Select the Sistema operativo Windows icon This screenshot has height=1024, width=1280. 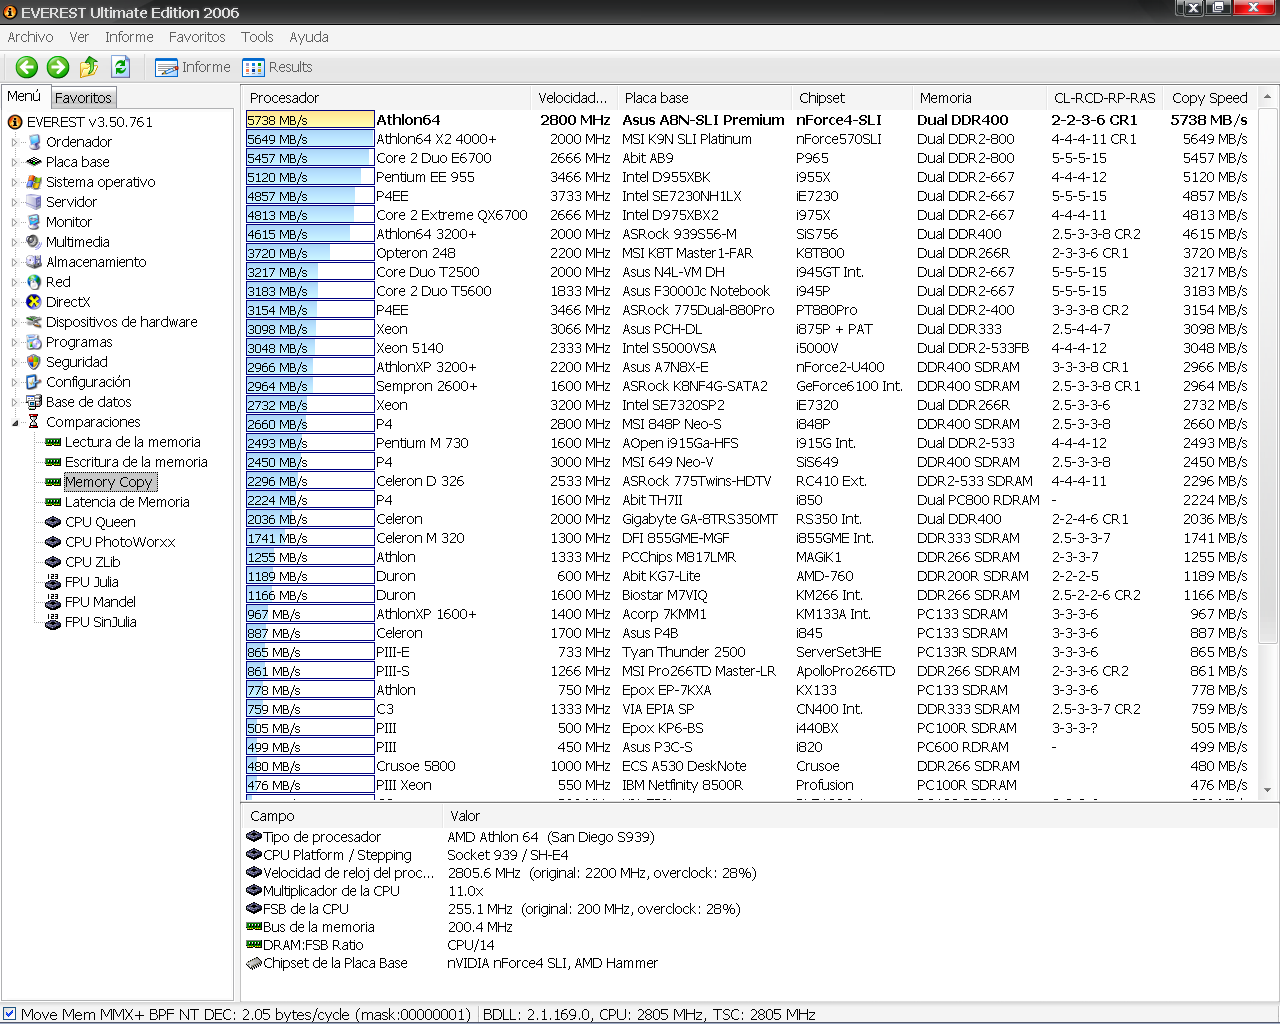click(x=34, y=182)
